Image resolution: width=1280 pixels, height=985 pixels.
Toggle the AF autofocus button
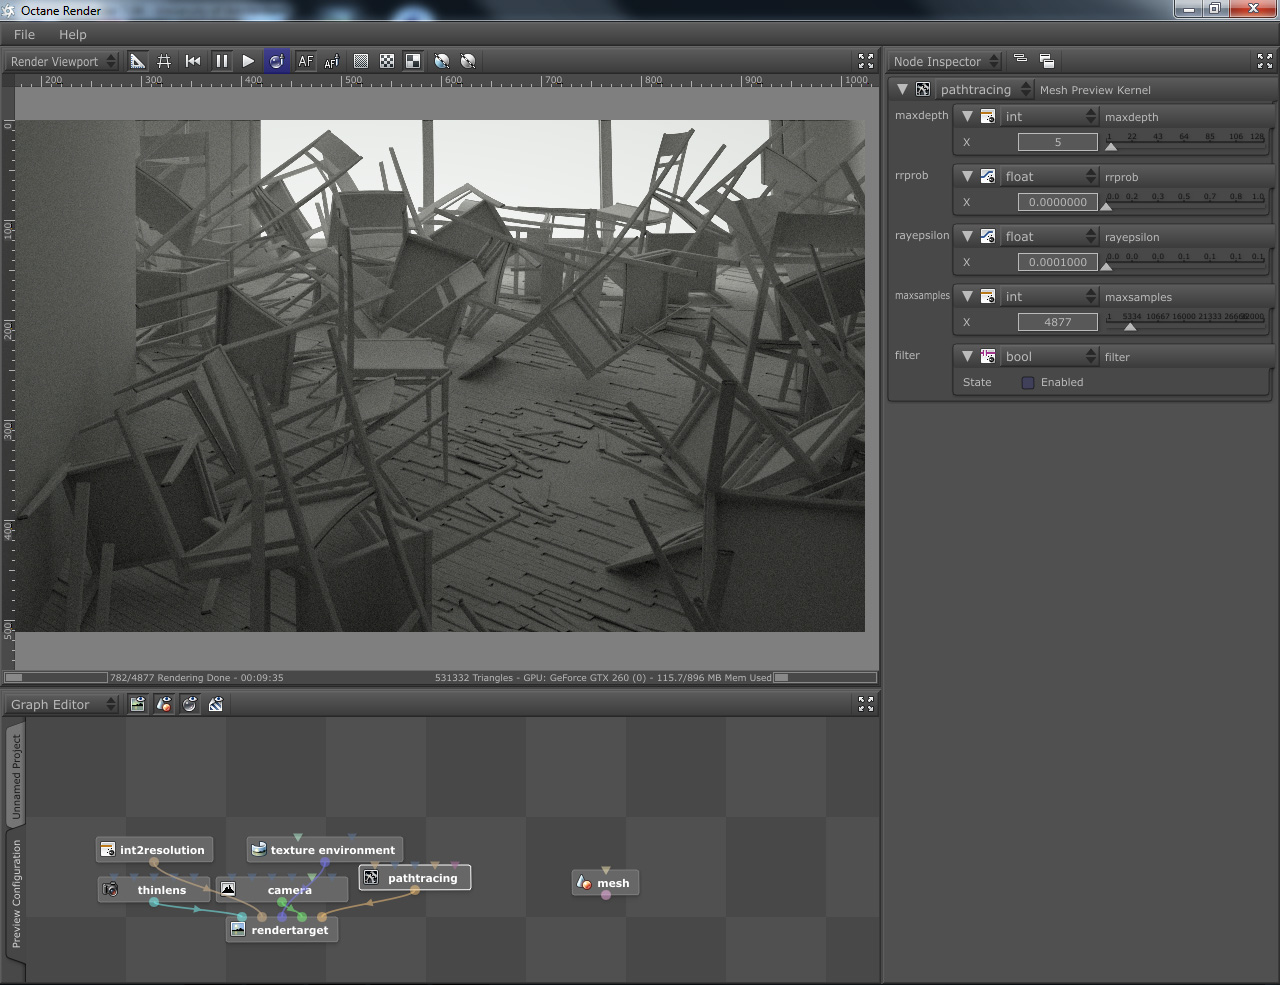click(305, 61)
